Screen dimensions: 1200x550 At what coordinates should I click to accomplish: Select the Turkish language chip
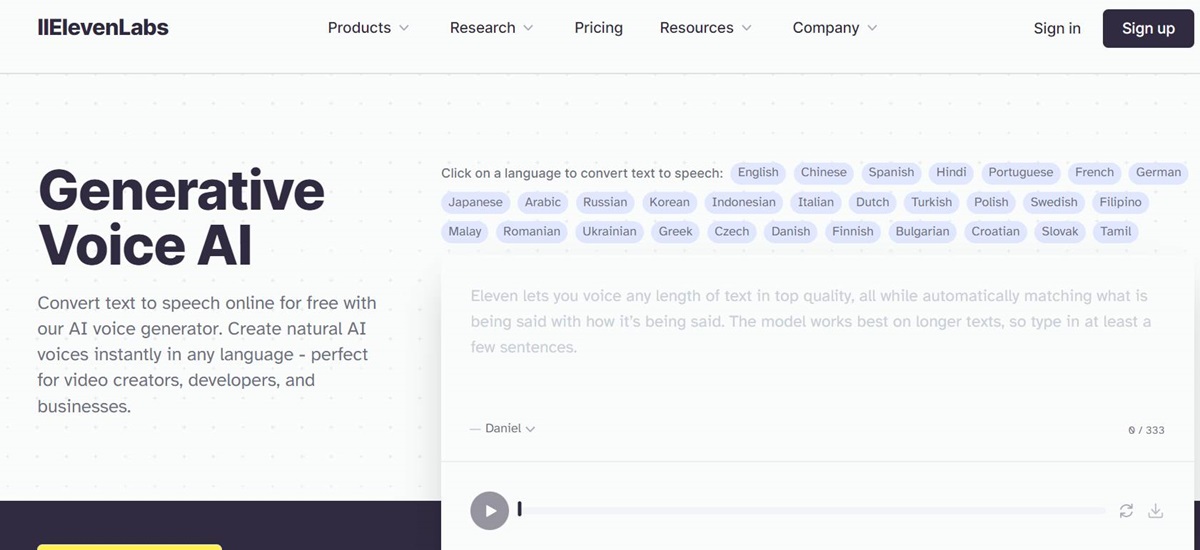932,202
